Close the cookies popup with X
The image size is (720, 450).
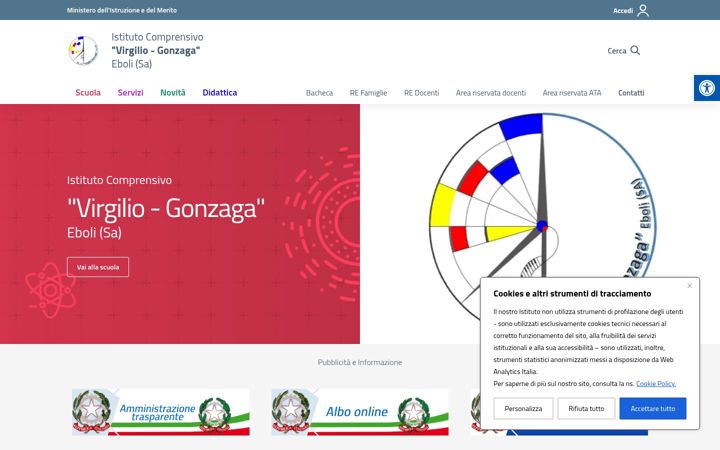689,286
